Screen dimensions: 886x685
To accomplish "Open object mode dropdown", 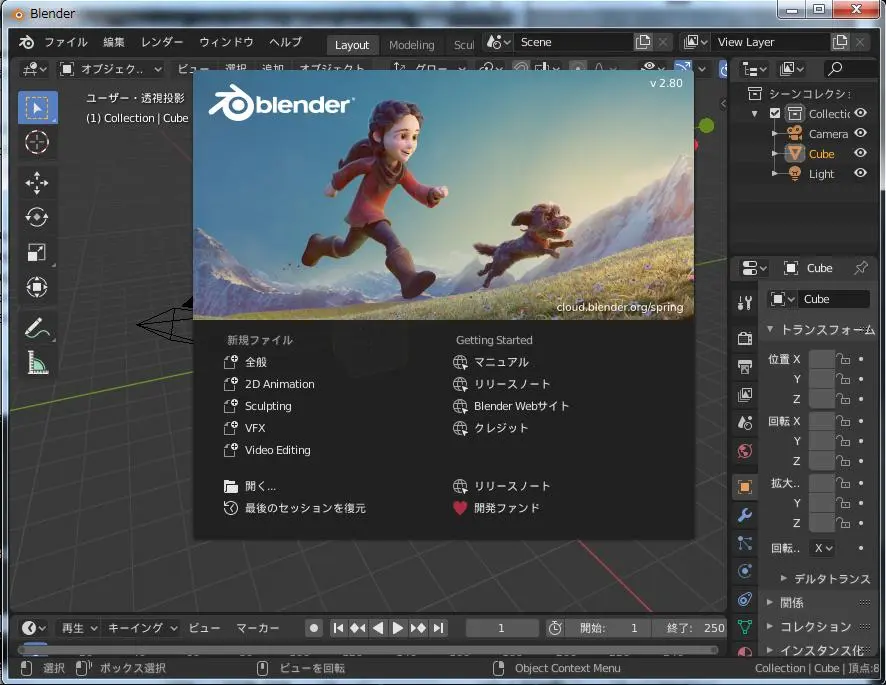I will point(111,69).
